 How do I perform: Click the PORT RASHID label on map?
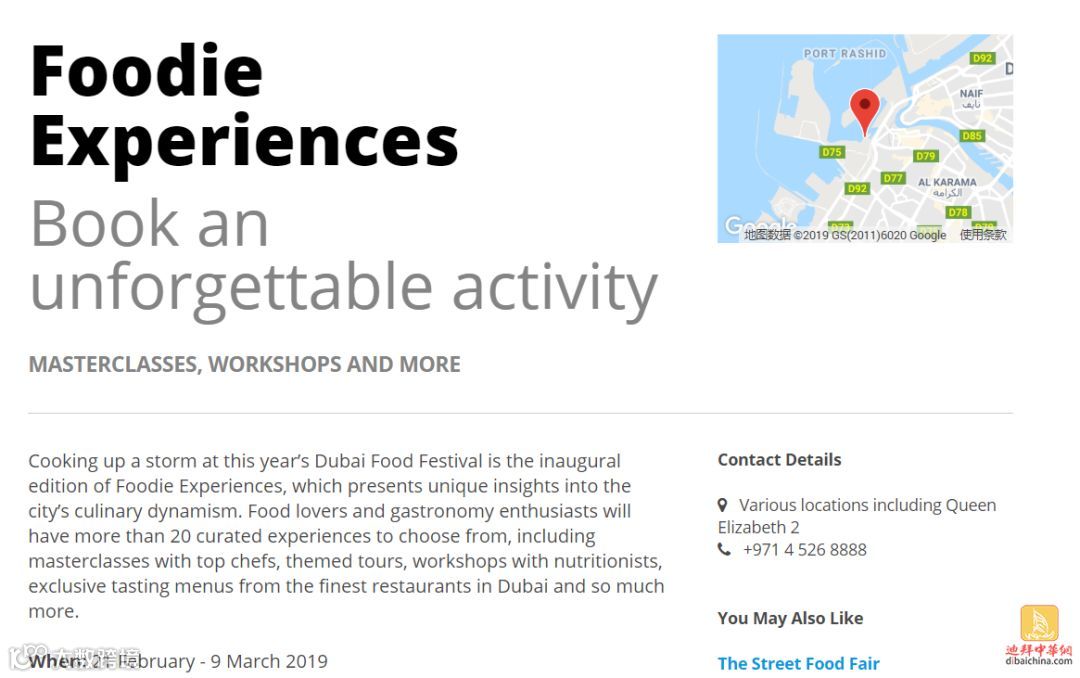click(x=845, y=53)
